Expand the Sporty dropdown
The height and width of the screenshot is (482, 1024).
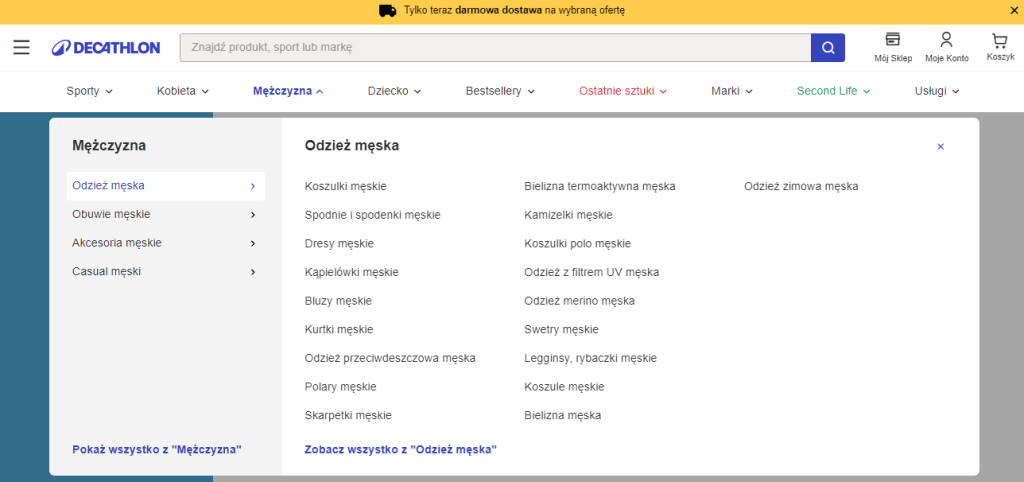point(89,91)
